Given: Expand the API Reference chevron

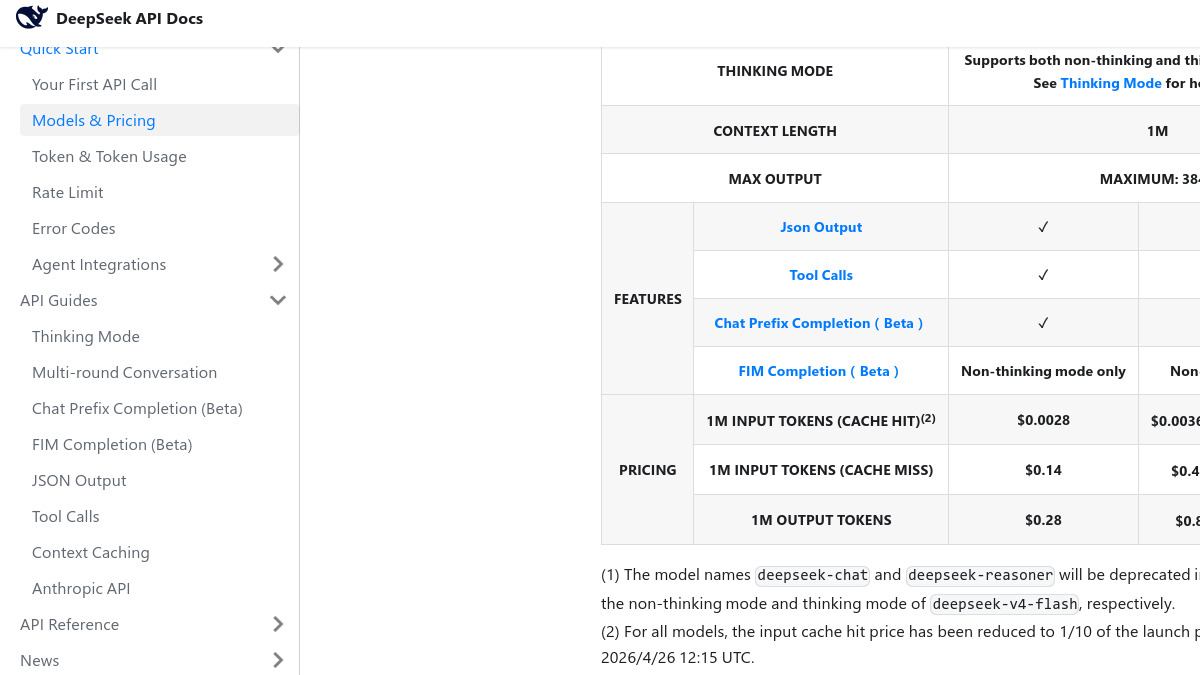Looking at the screenshot, I should (x=278, y=624).
